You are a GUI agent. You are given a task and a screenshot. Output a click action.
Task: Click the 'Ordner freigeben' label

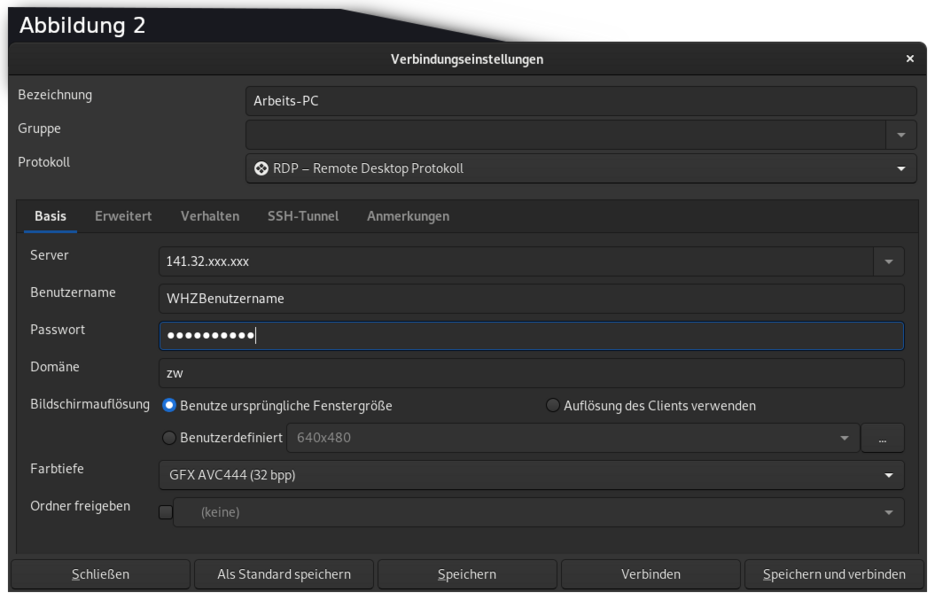[80, 506]
